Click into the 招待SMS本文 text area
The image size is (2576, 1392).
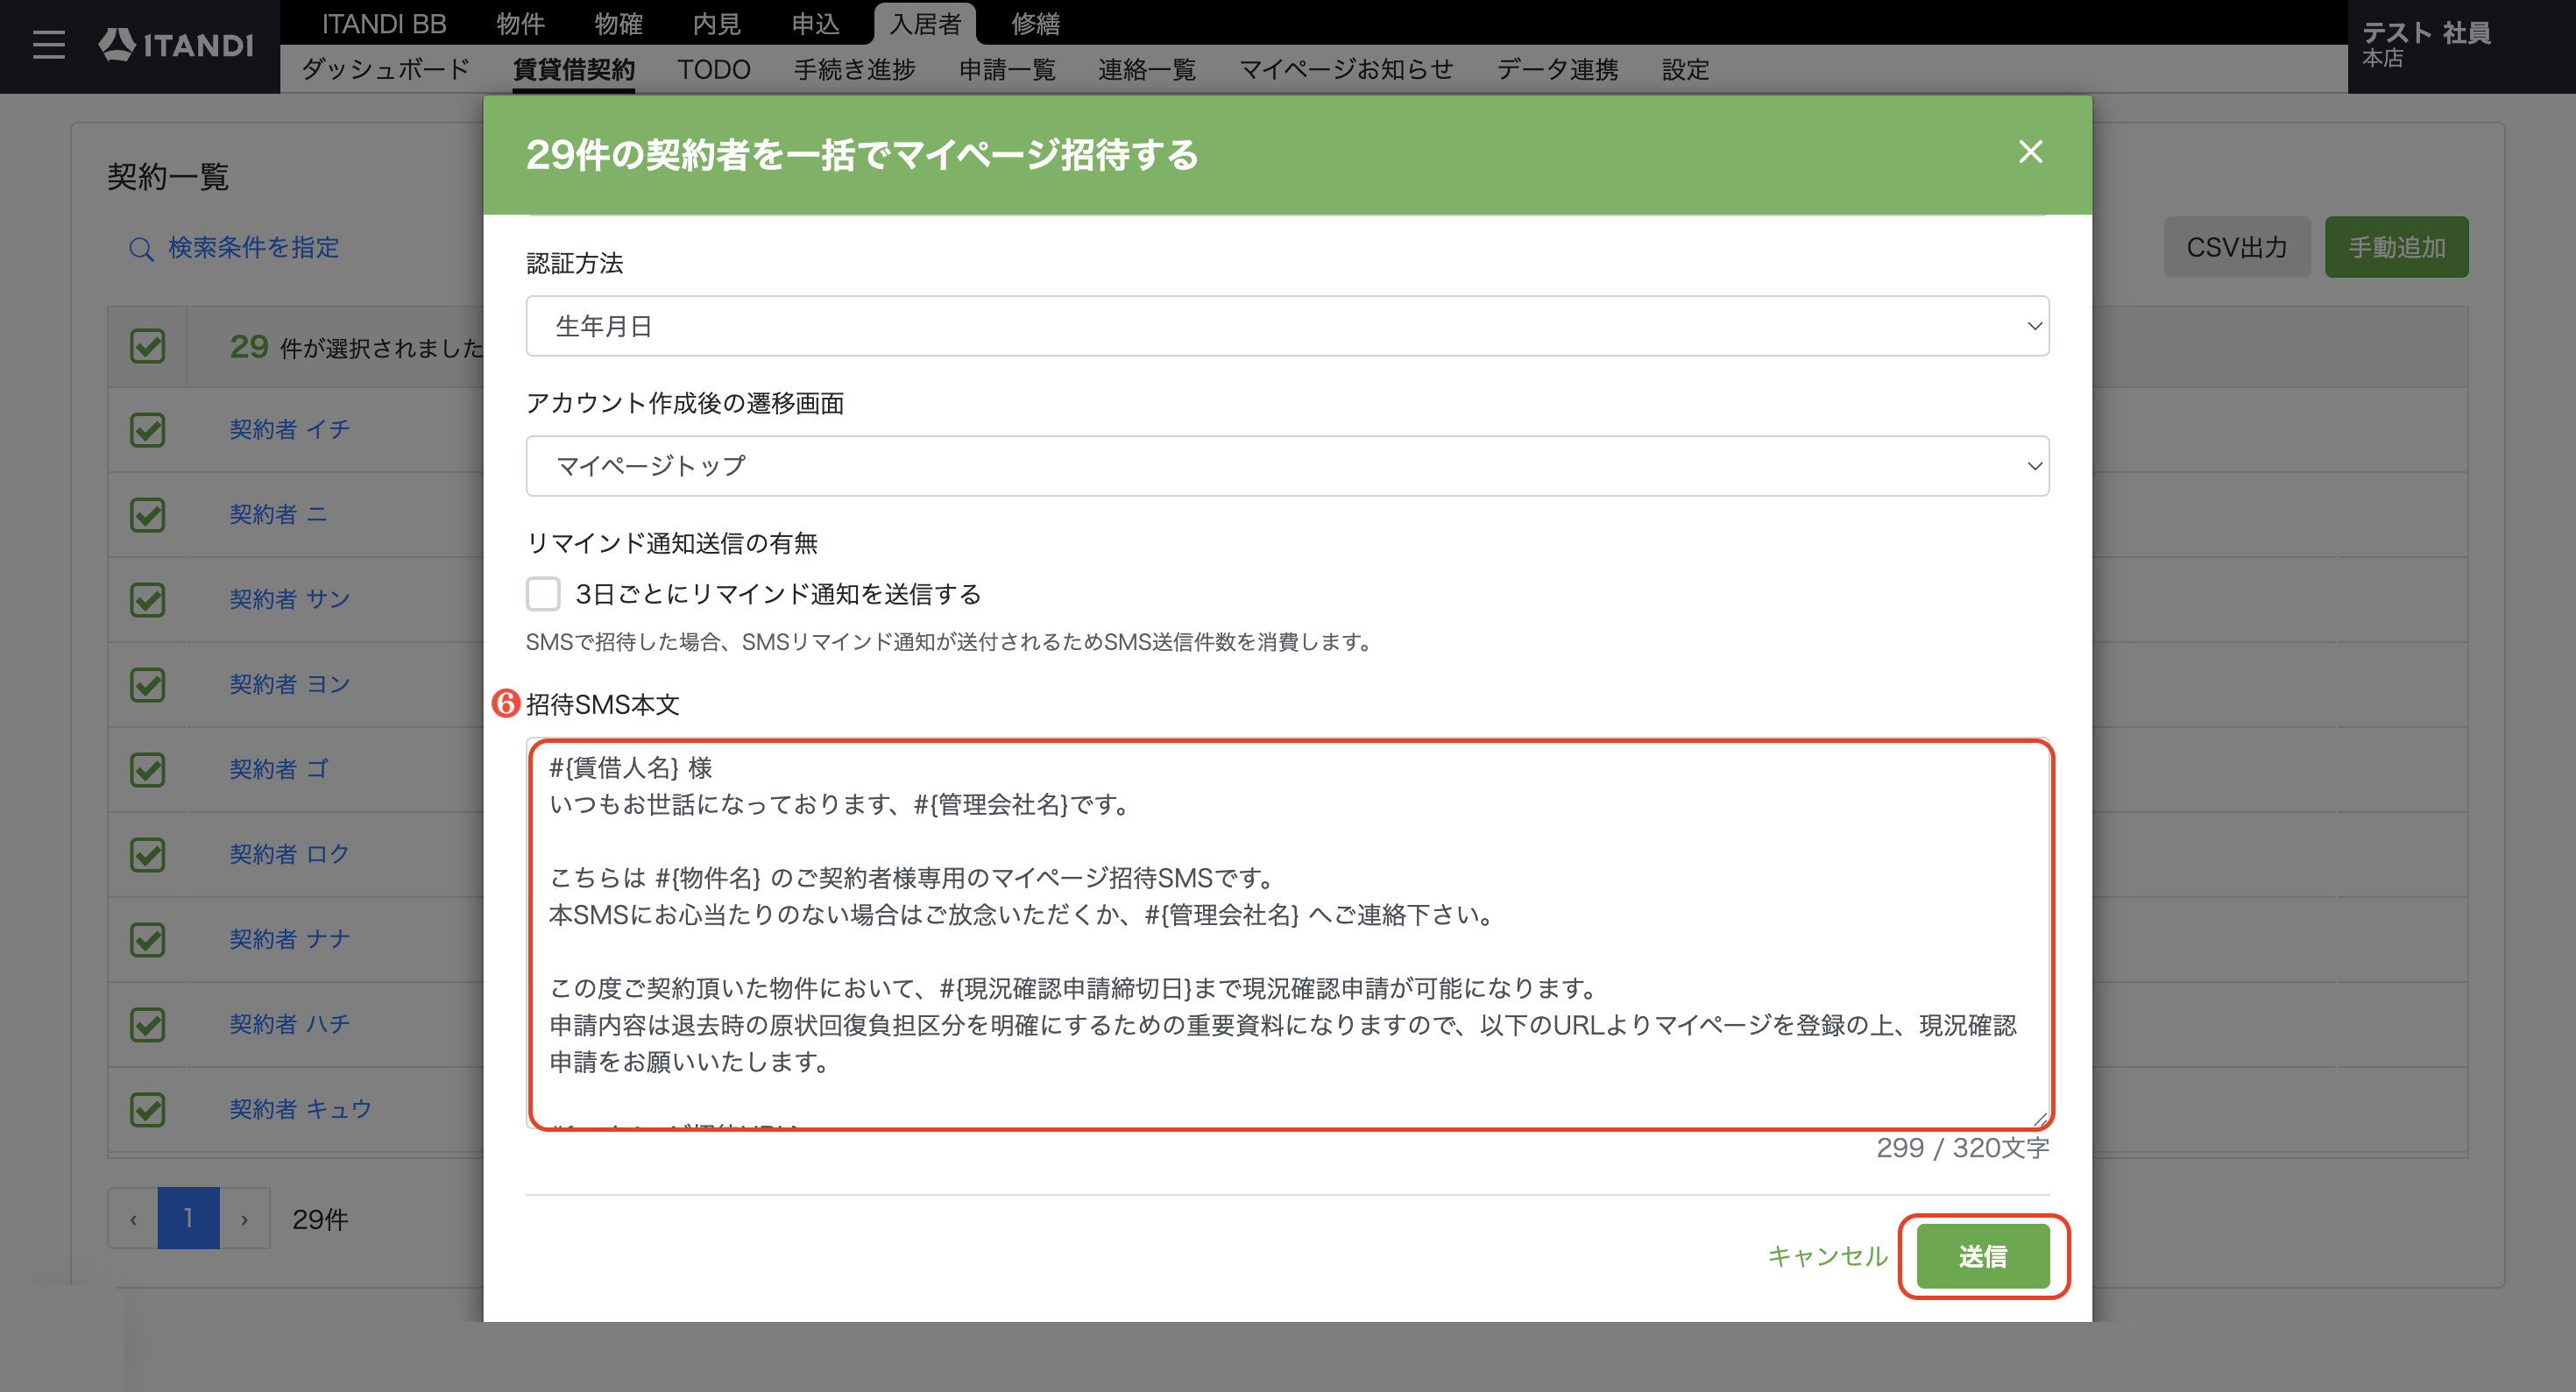point(1289,934)
